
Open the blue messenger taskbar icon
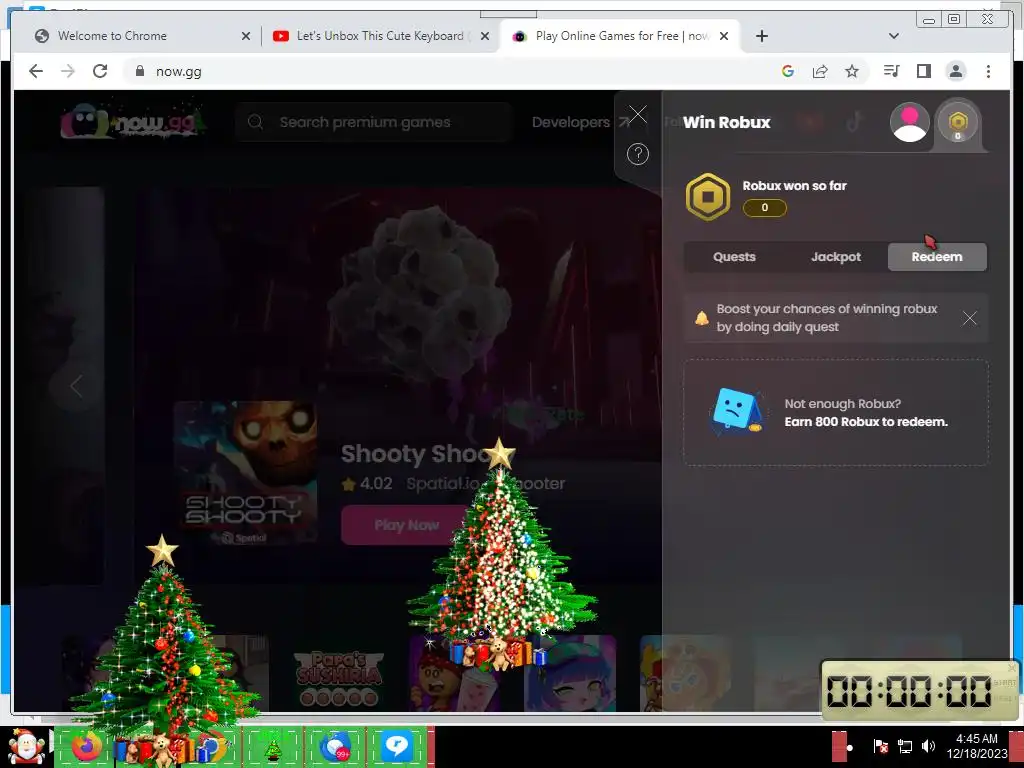click(x=396, y=746)
